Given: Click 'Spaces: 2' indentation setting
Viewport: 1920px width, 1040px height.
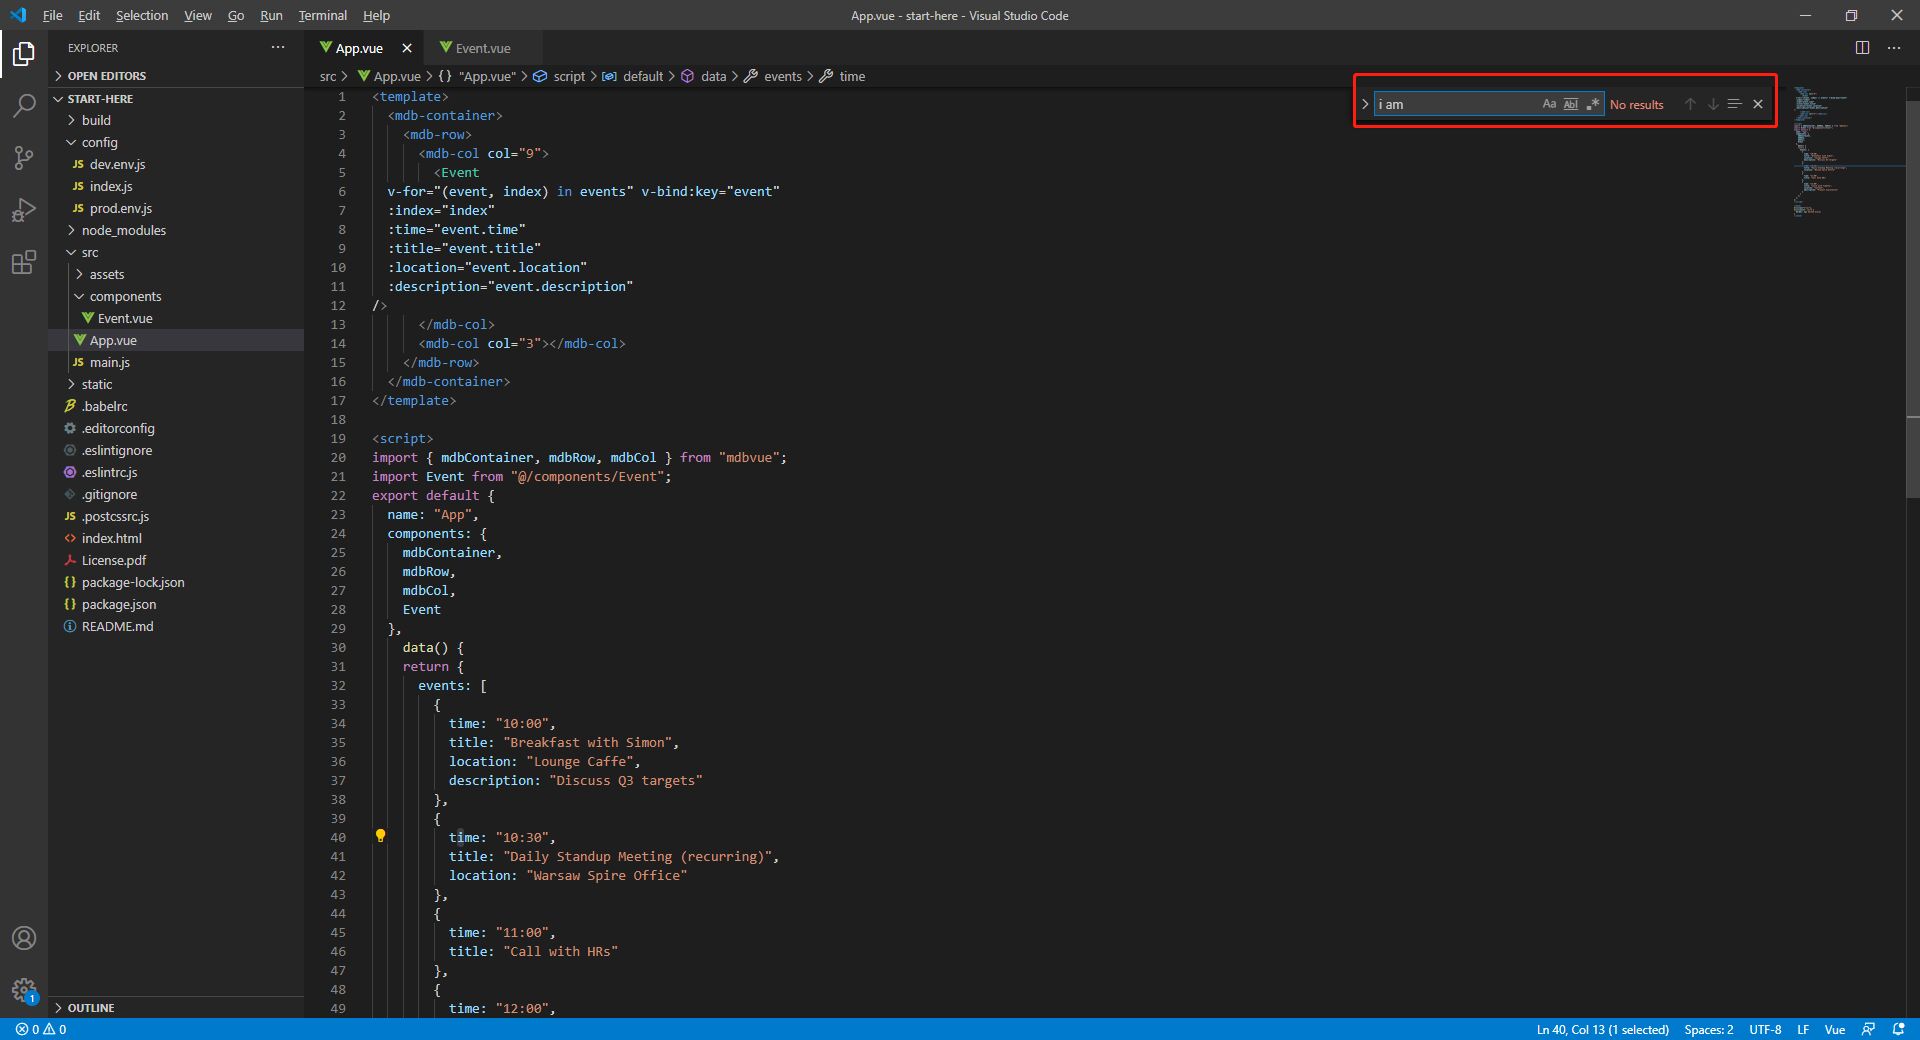Looking at the screenshot, I should point(1708,1029).
